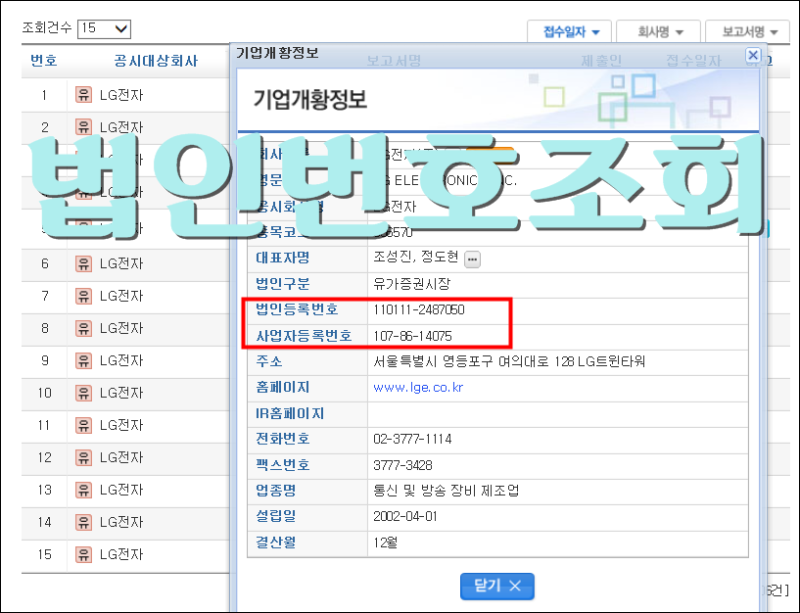Open the www.lge.co.kr homepage link
Image resolution: width=800 pixels, height=613 pixels.
[x=418, y=387]
